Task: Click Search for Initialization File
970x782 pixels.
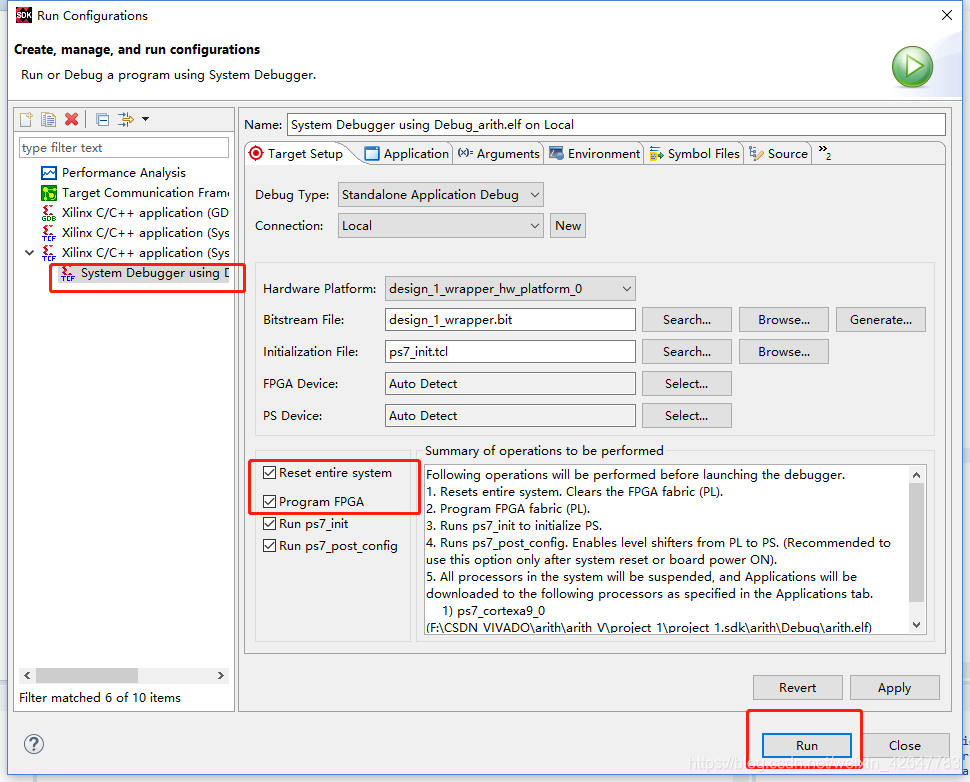Action: tap(687, 352)
